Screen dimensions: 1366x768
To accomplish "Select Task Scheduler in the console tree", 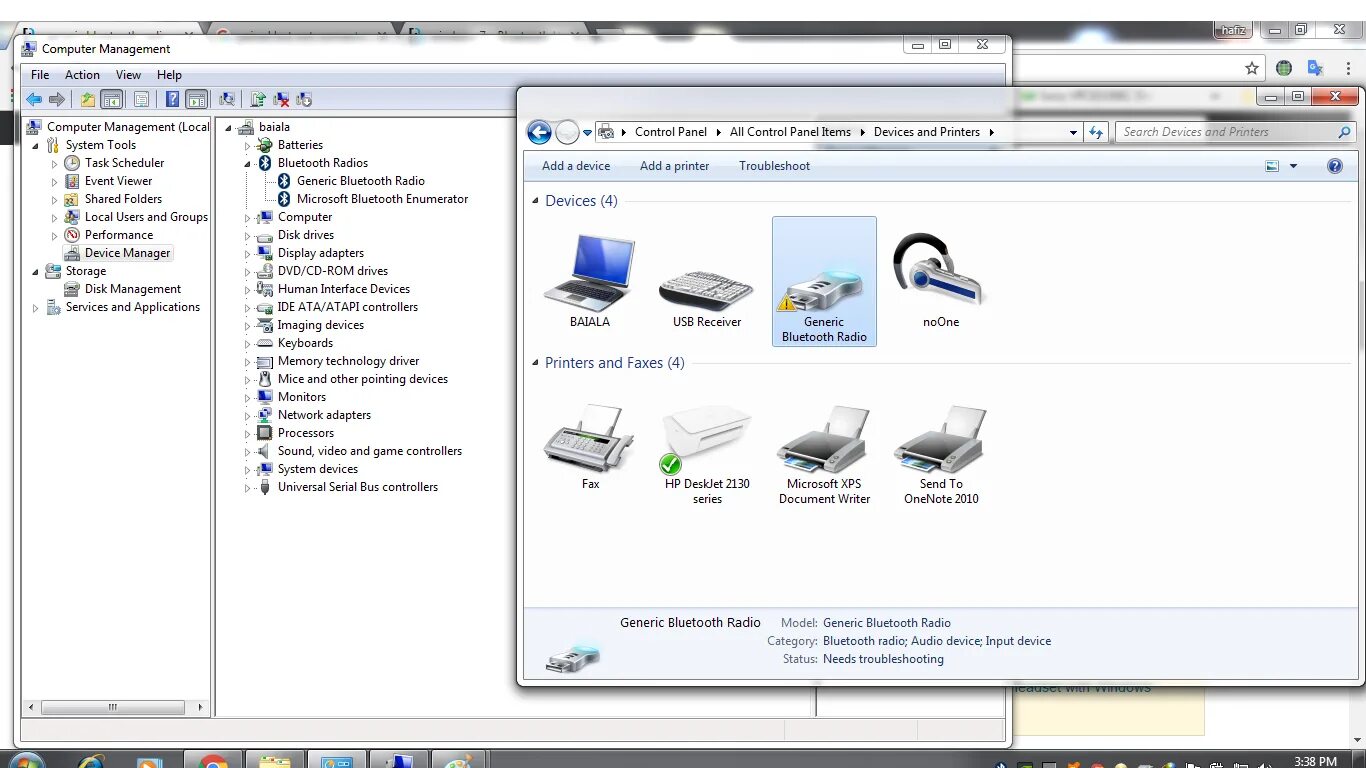I will point(124,163).
